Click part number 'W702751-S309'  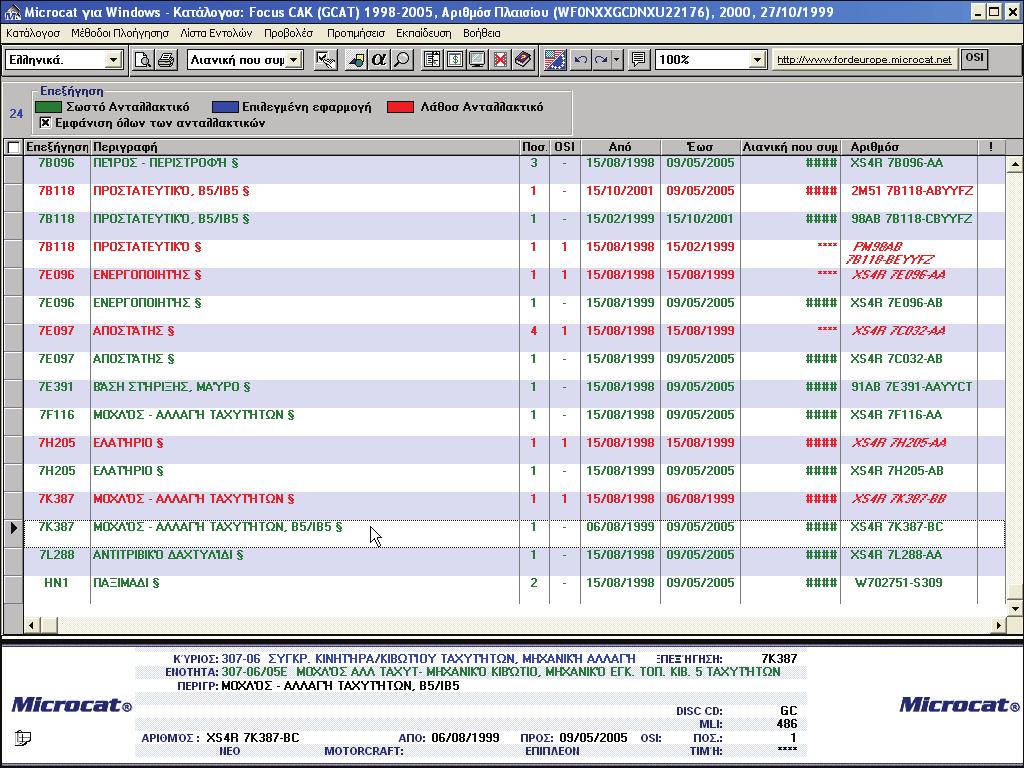coord(898,583)
